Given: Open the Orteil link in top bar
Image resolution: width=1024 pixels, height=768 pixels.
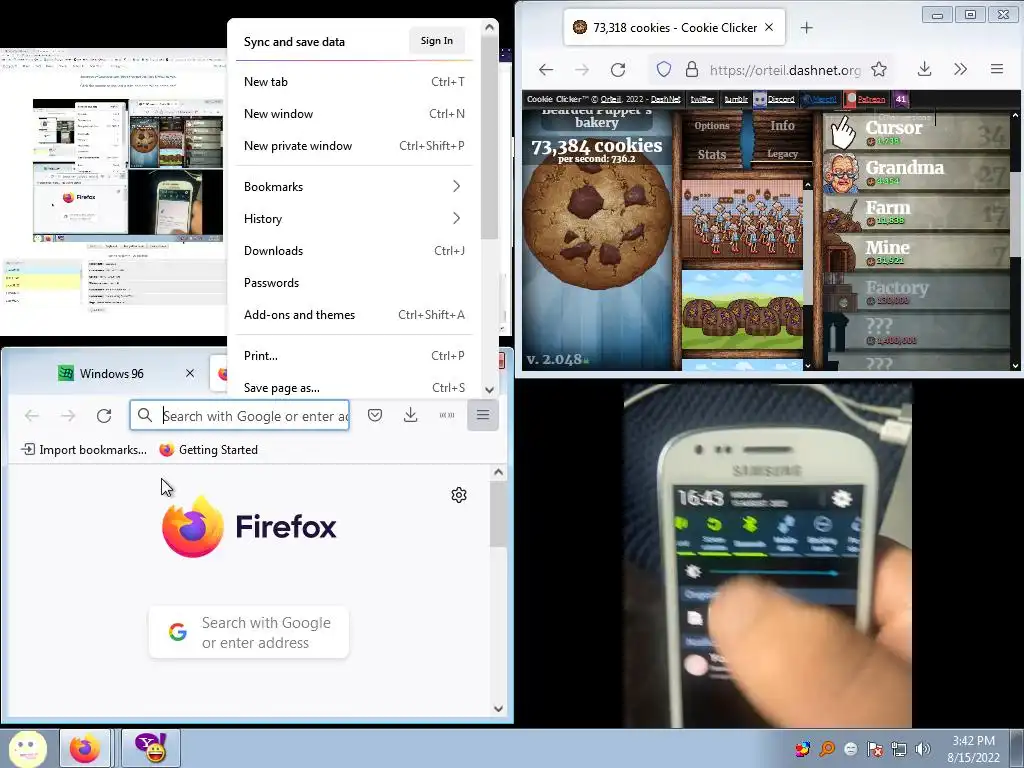Looking at the screenshot, I should click(611, 99).
